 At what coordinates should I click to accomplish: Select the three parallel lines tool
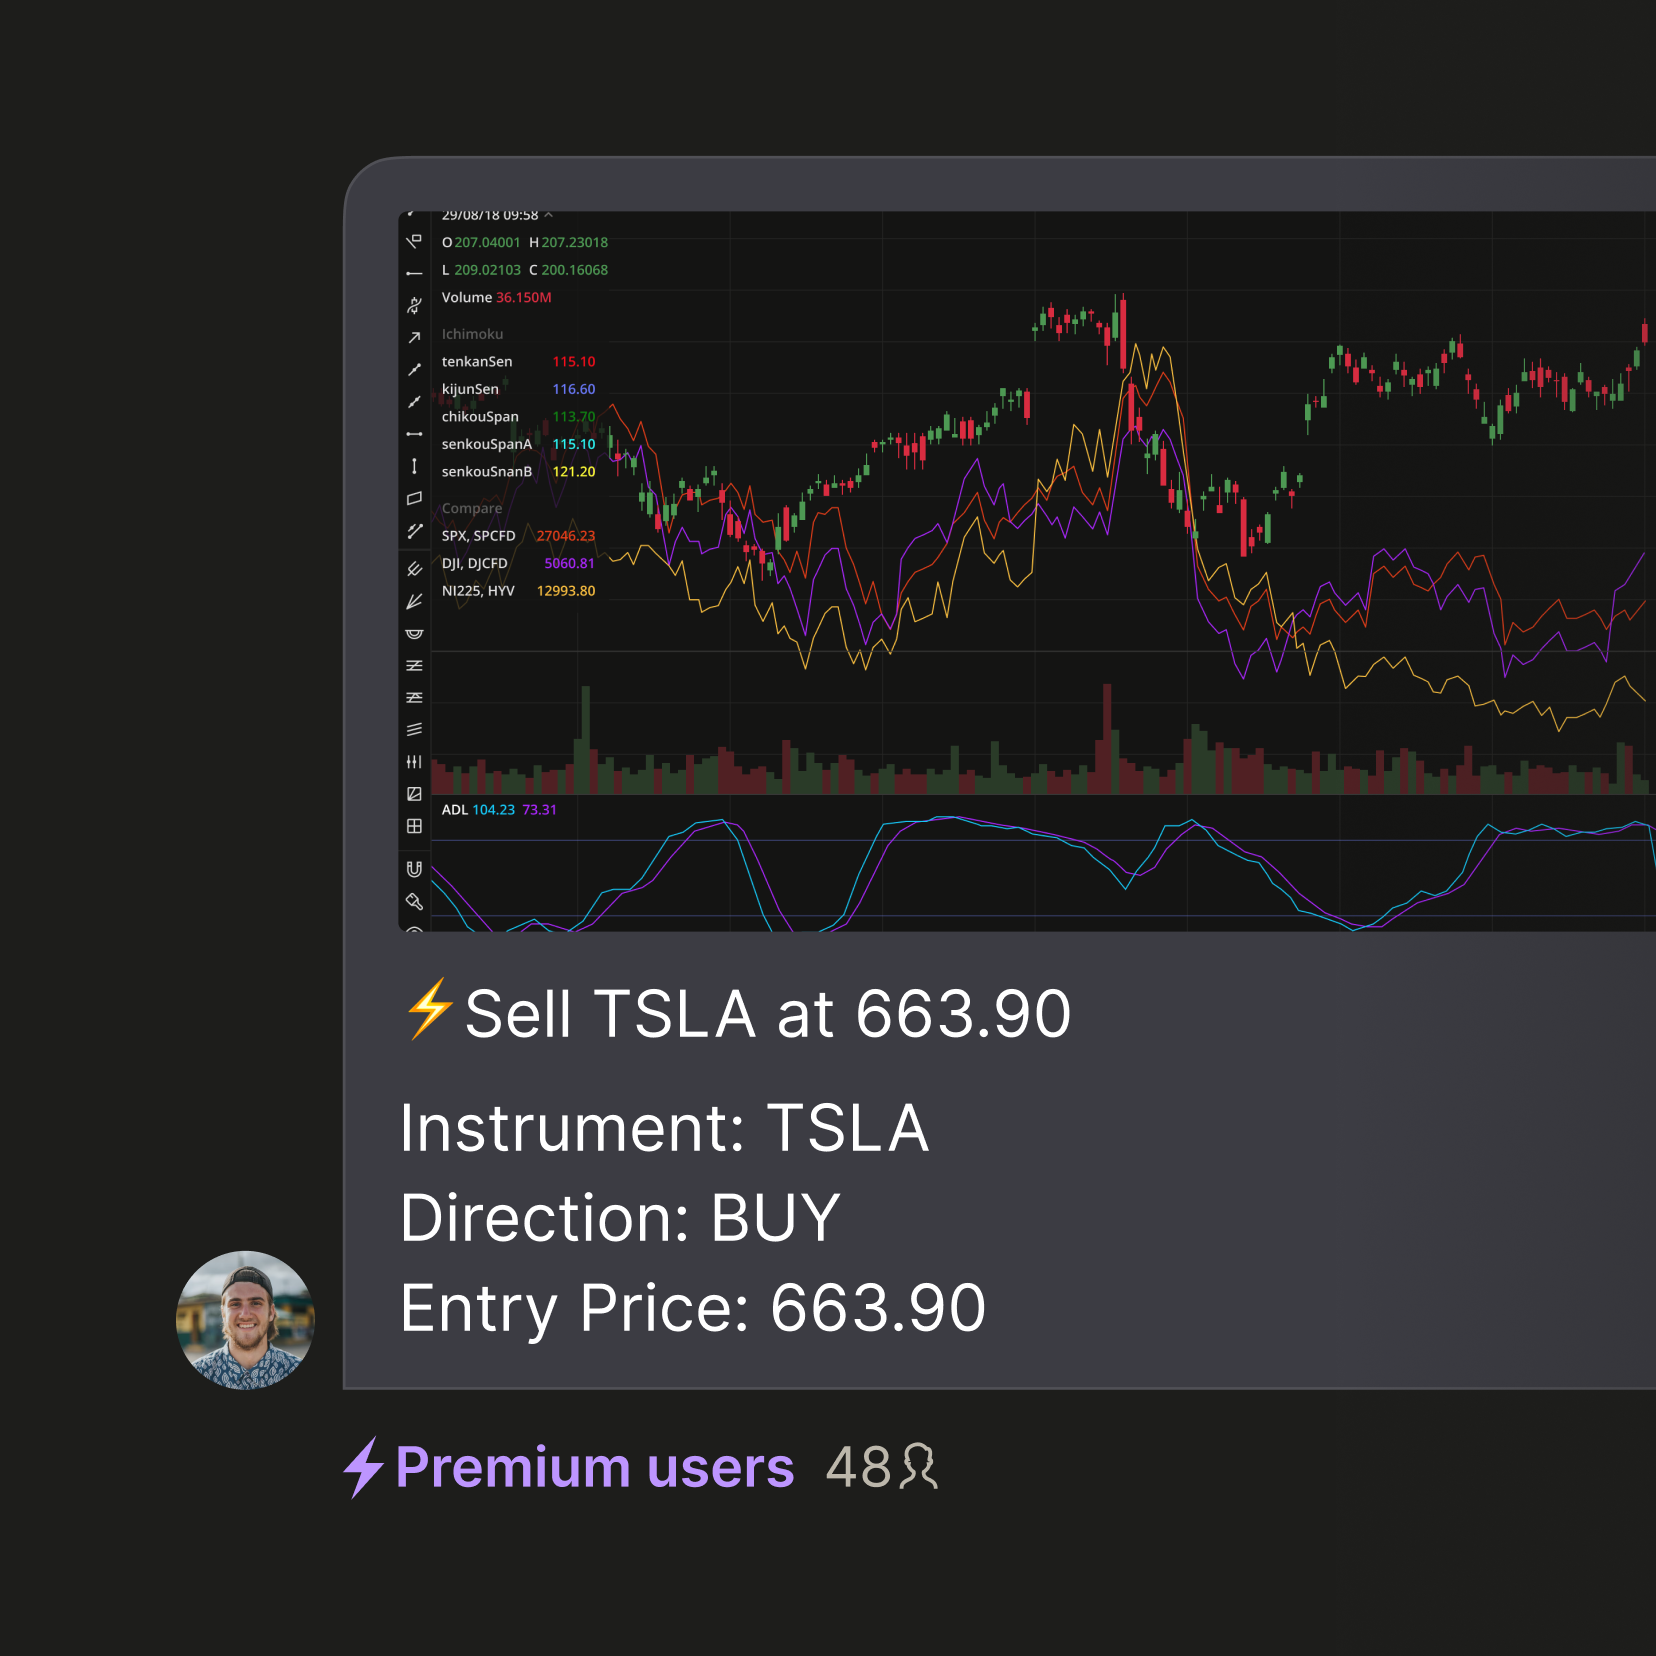click(414, 730)
